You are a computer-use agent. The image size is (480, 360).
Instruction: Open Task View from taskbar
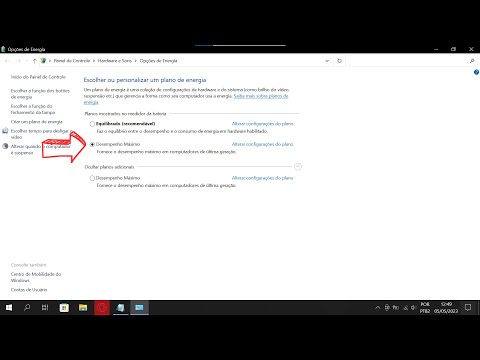tap(45, 307)
